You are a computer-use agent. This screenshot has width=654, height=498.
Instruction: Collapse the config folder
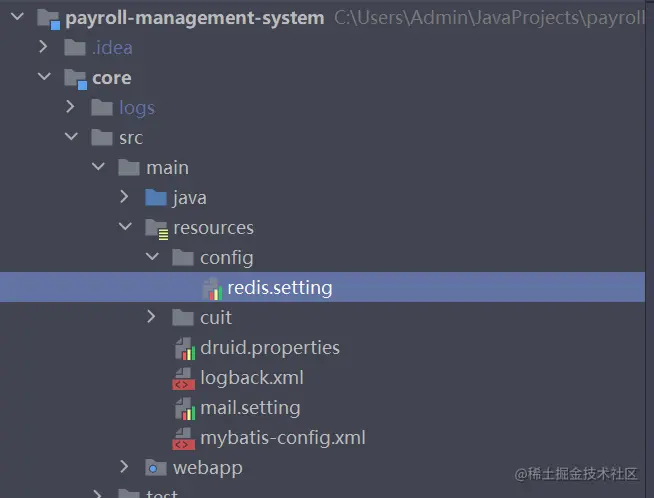tap(152, 257)
